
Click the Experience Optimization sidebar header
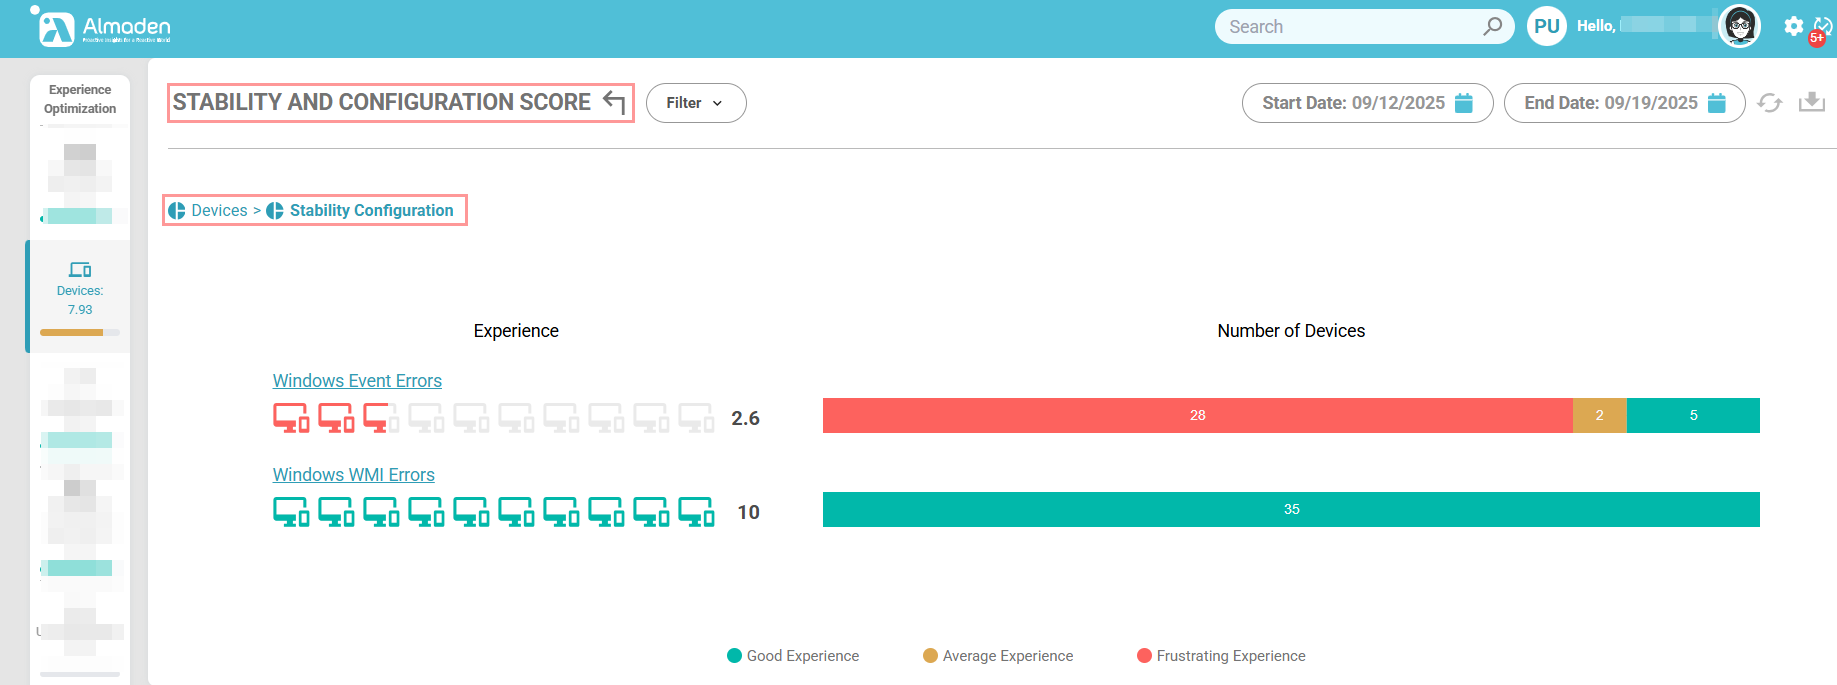coord(80,99)
